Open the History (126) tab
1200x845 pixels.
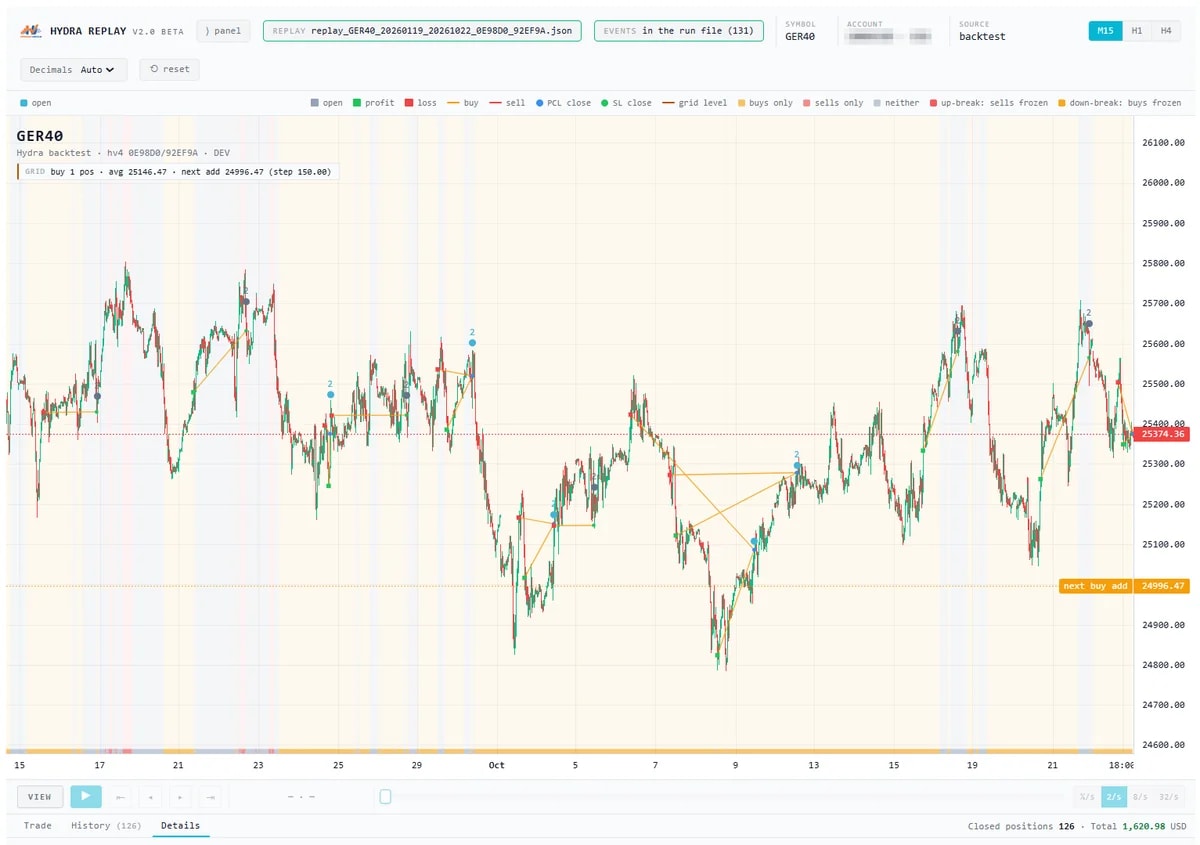pos(106,826)
